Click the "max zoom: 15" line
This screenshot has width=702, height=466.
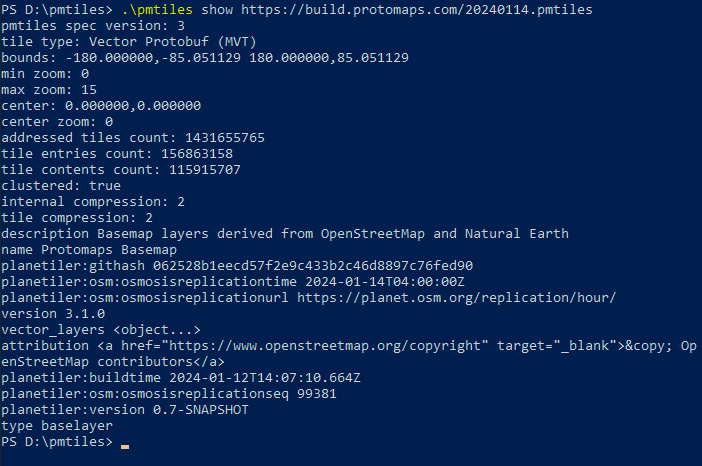(50, 89)
